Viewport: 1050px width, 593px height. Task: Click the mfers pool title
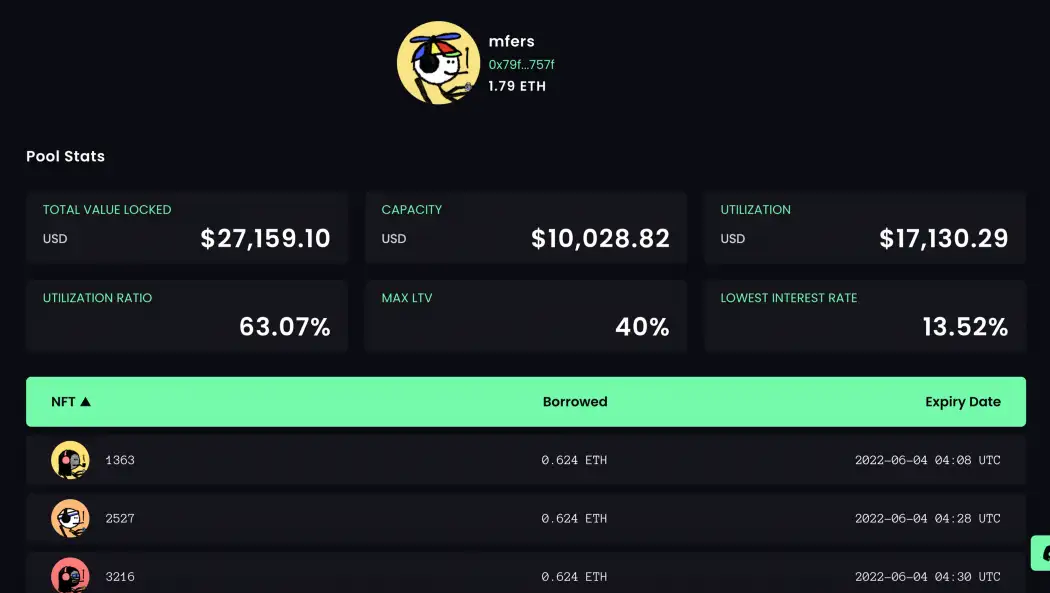tap(512, 41)
